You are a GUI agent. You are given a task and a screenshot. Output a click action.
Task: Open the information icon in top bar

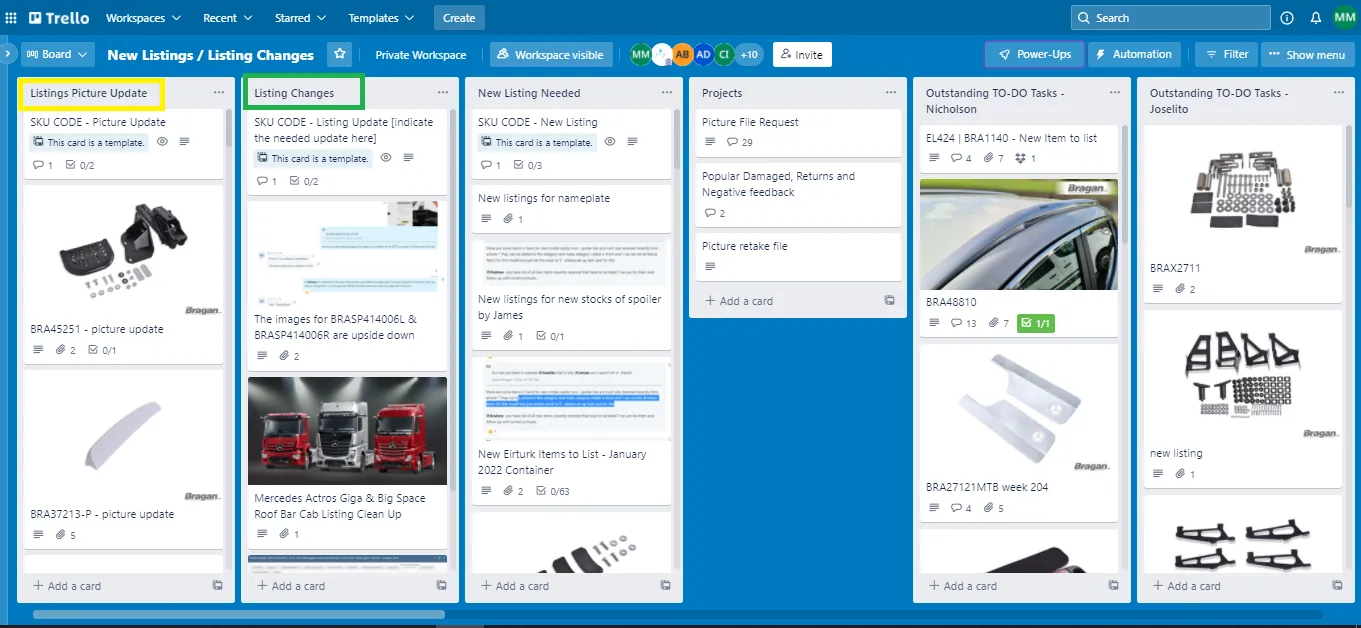click(1287, 18)
